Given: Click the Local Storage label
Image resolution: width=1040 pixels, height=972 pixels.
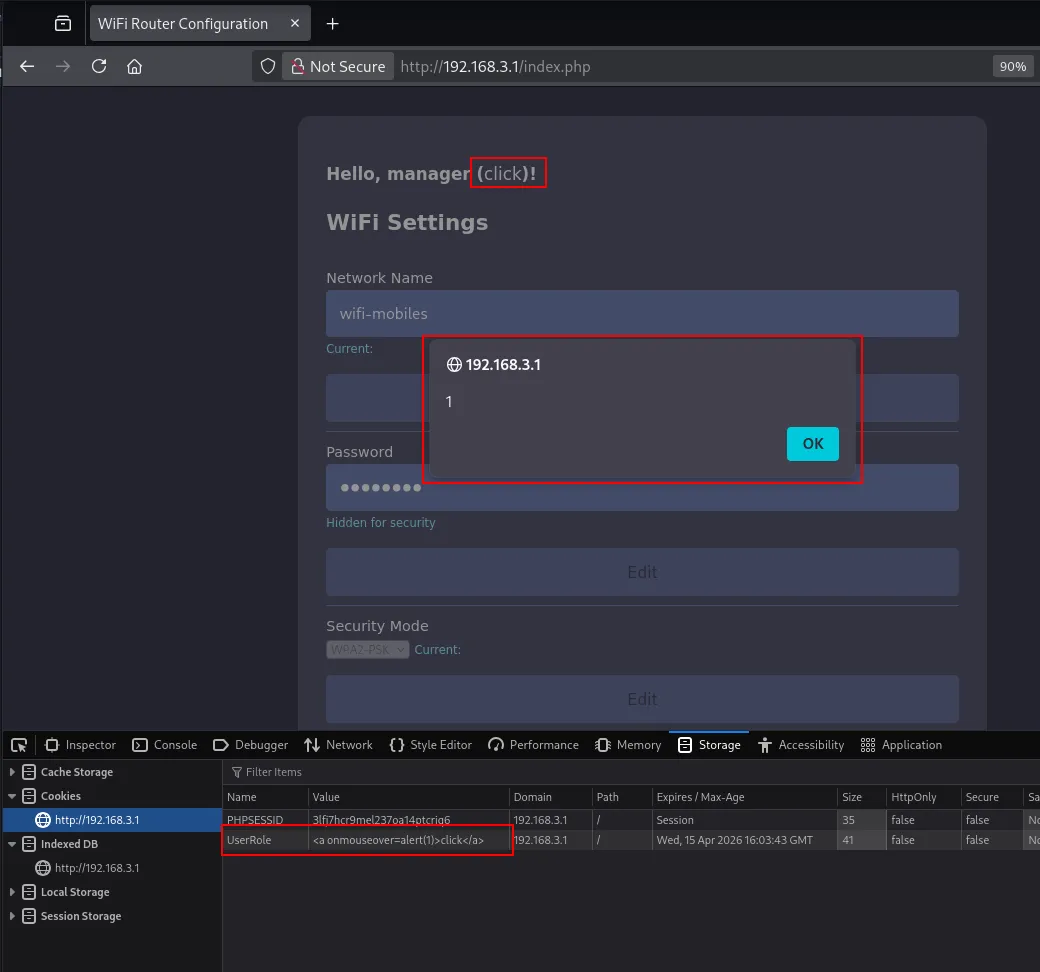Looking at the screenshot, I should (x=75, y=892).
